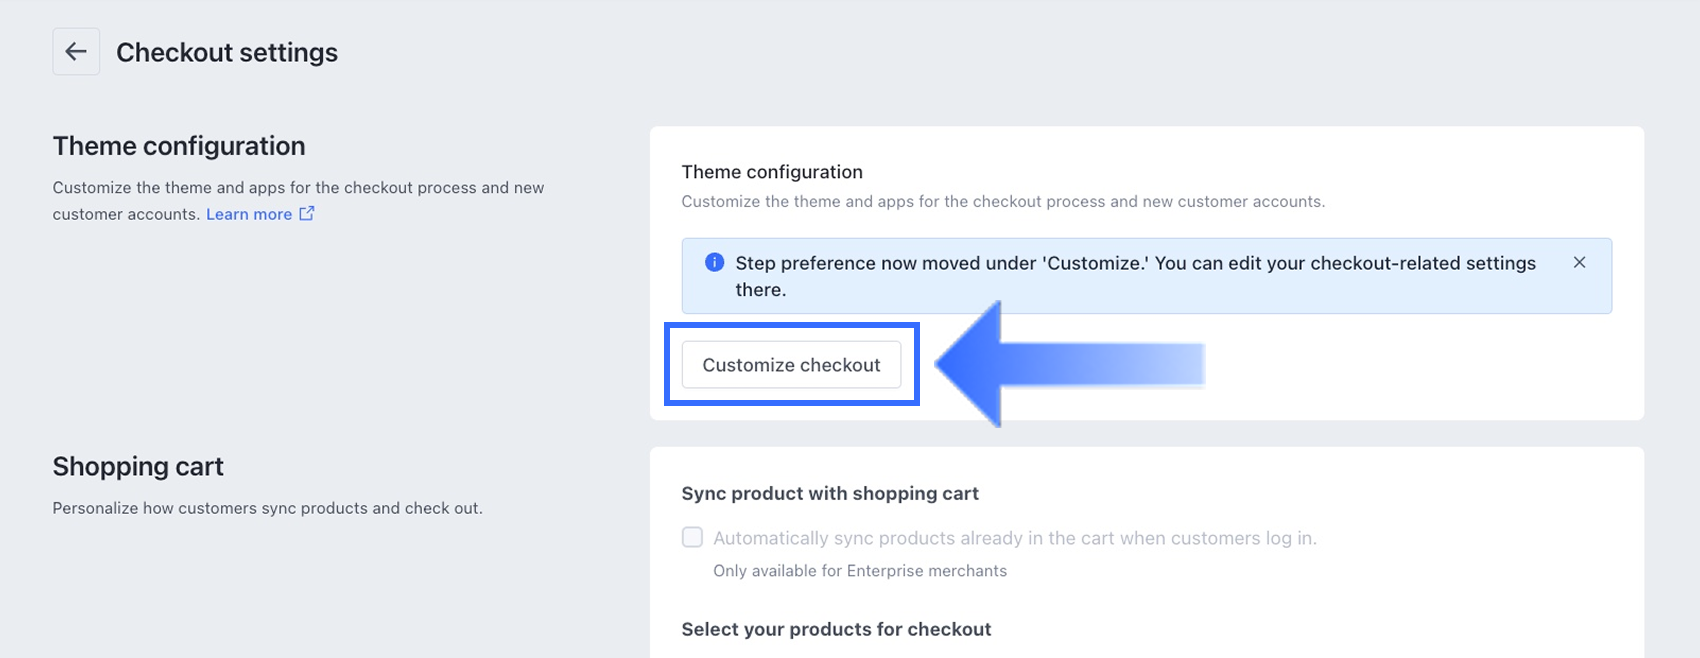Click the back arrow button
Image resolution: width=1700 pixels, height=658 pixels.
pos(76,52)
